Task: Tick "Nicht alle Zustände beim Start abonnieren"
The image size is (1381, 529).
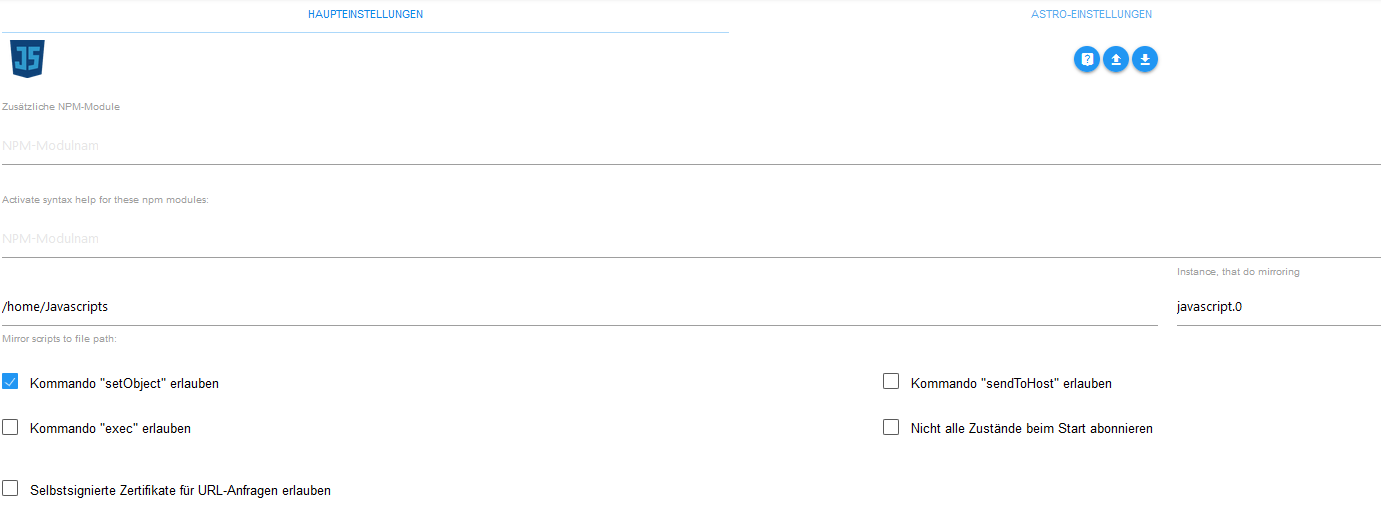Action: point(891,427)
